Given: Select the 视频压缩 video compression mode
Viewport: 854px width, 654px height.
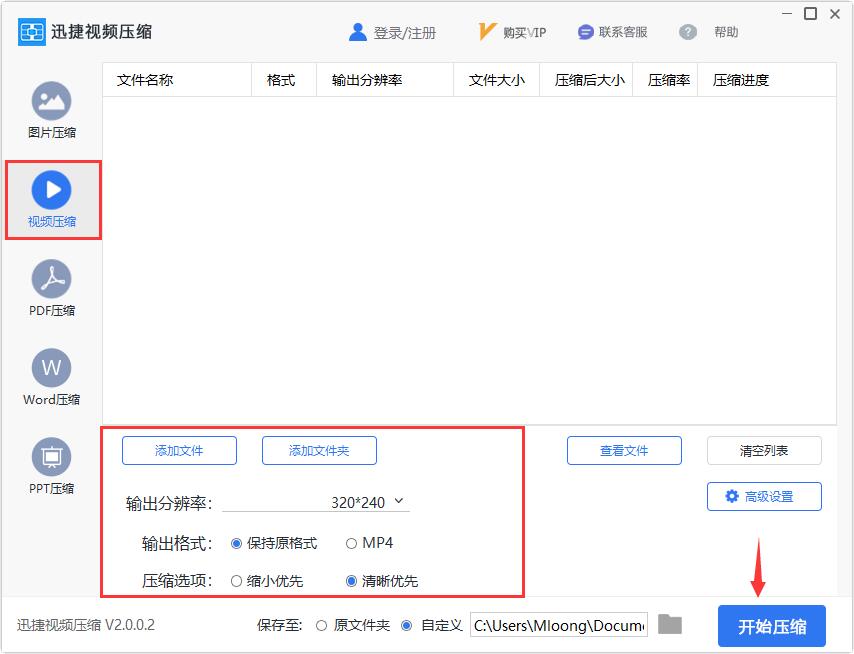Looking at the screenshot, I should [x=51, y=199].
